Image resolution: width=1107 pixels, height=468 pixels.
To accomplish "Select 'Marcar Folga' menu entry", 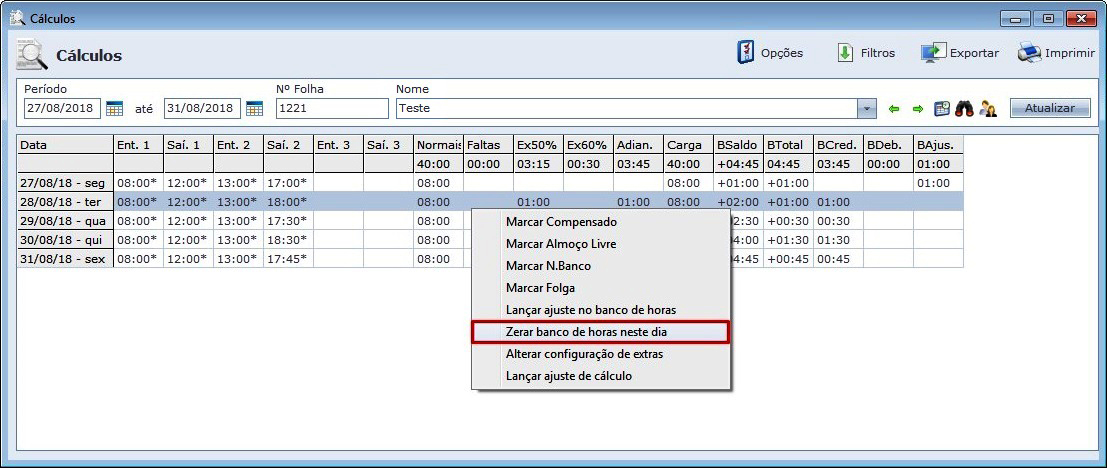I will tap(540, 288).
